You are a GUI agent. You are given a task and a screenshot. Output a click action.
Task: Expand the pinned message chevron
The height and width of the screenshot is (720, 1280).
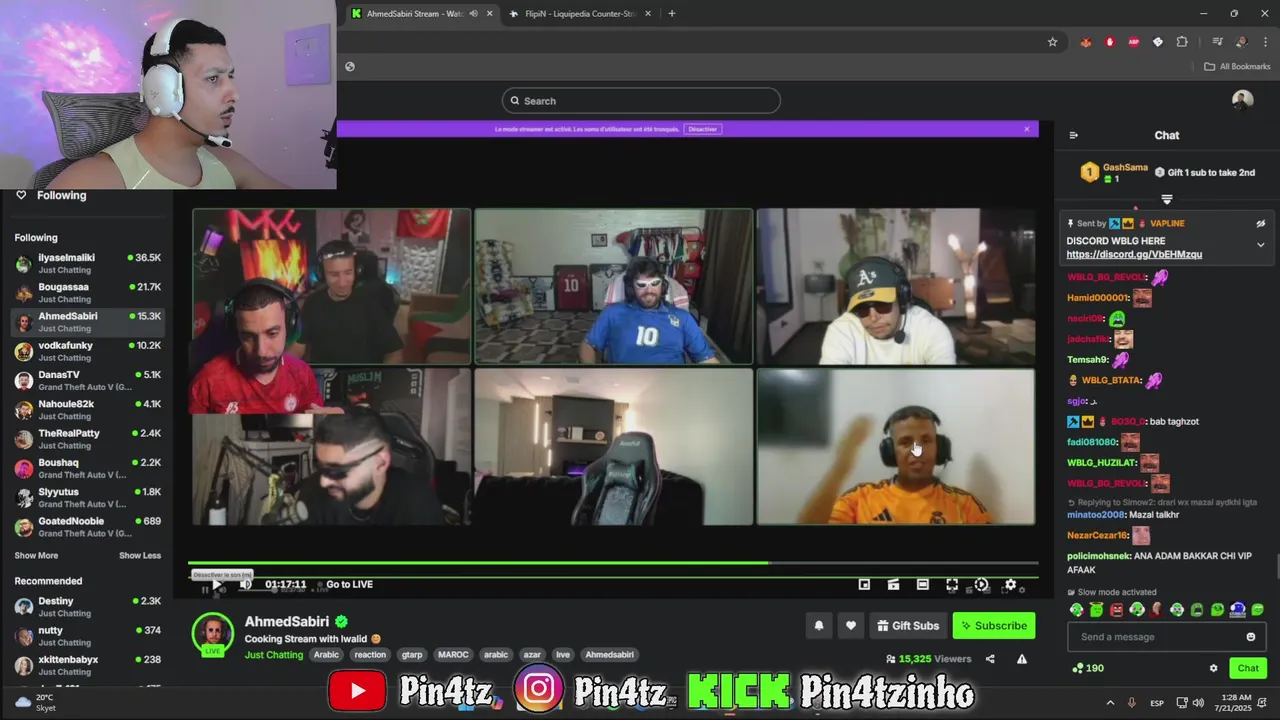tap(1260, 245)
